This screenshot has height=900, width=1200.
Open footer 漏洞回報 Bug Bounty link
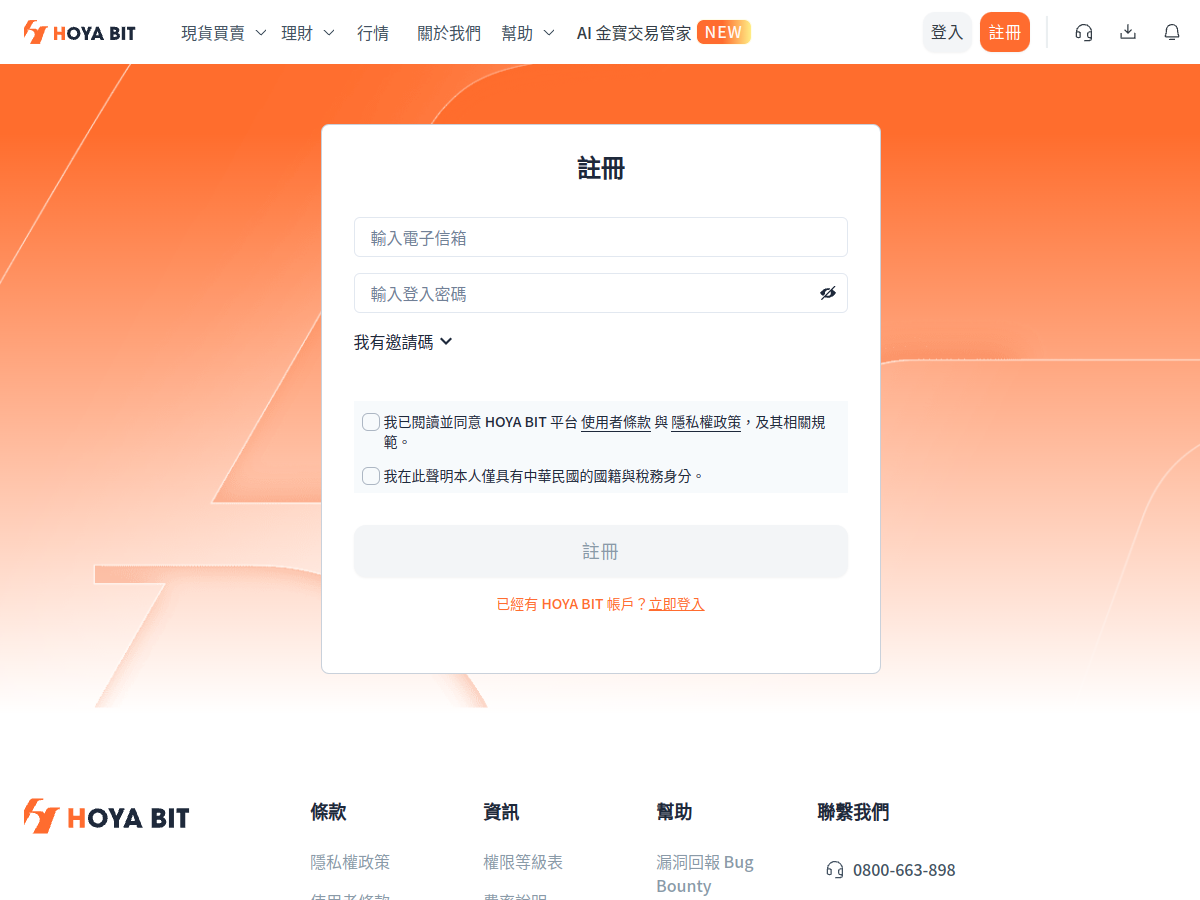pos(705,874)
